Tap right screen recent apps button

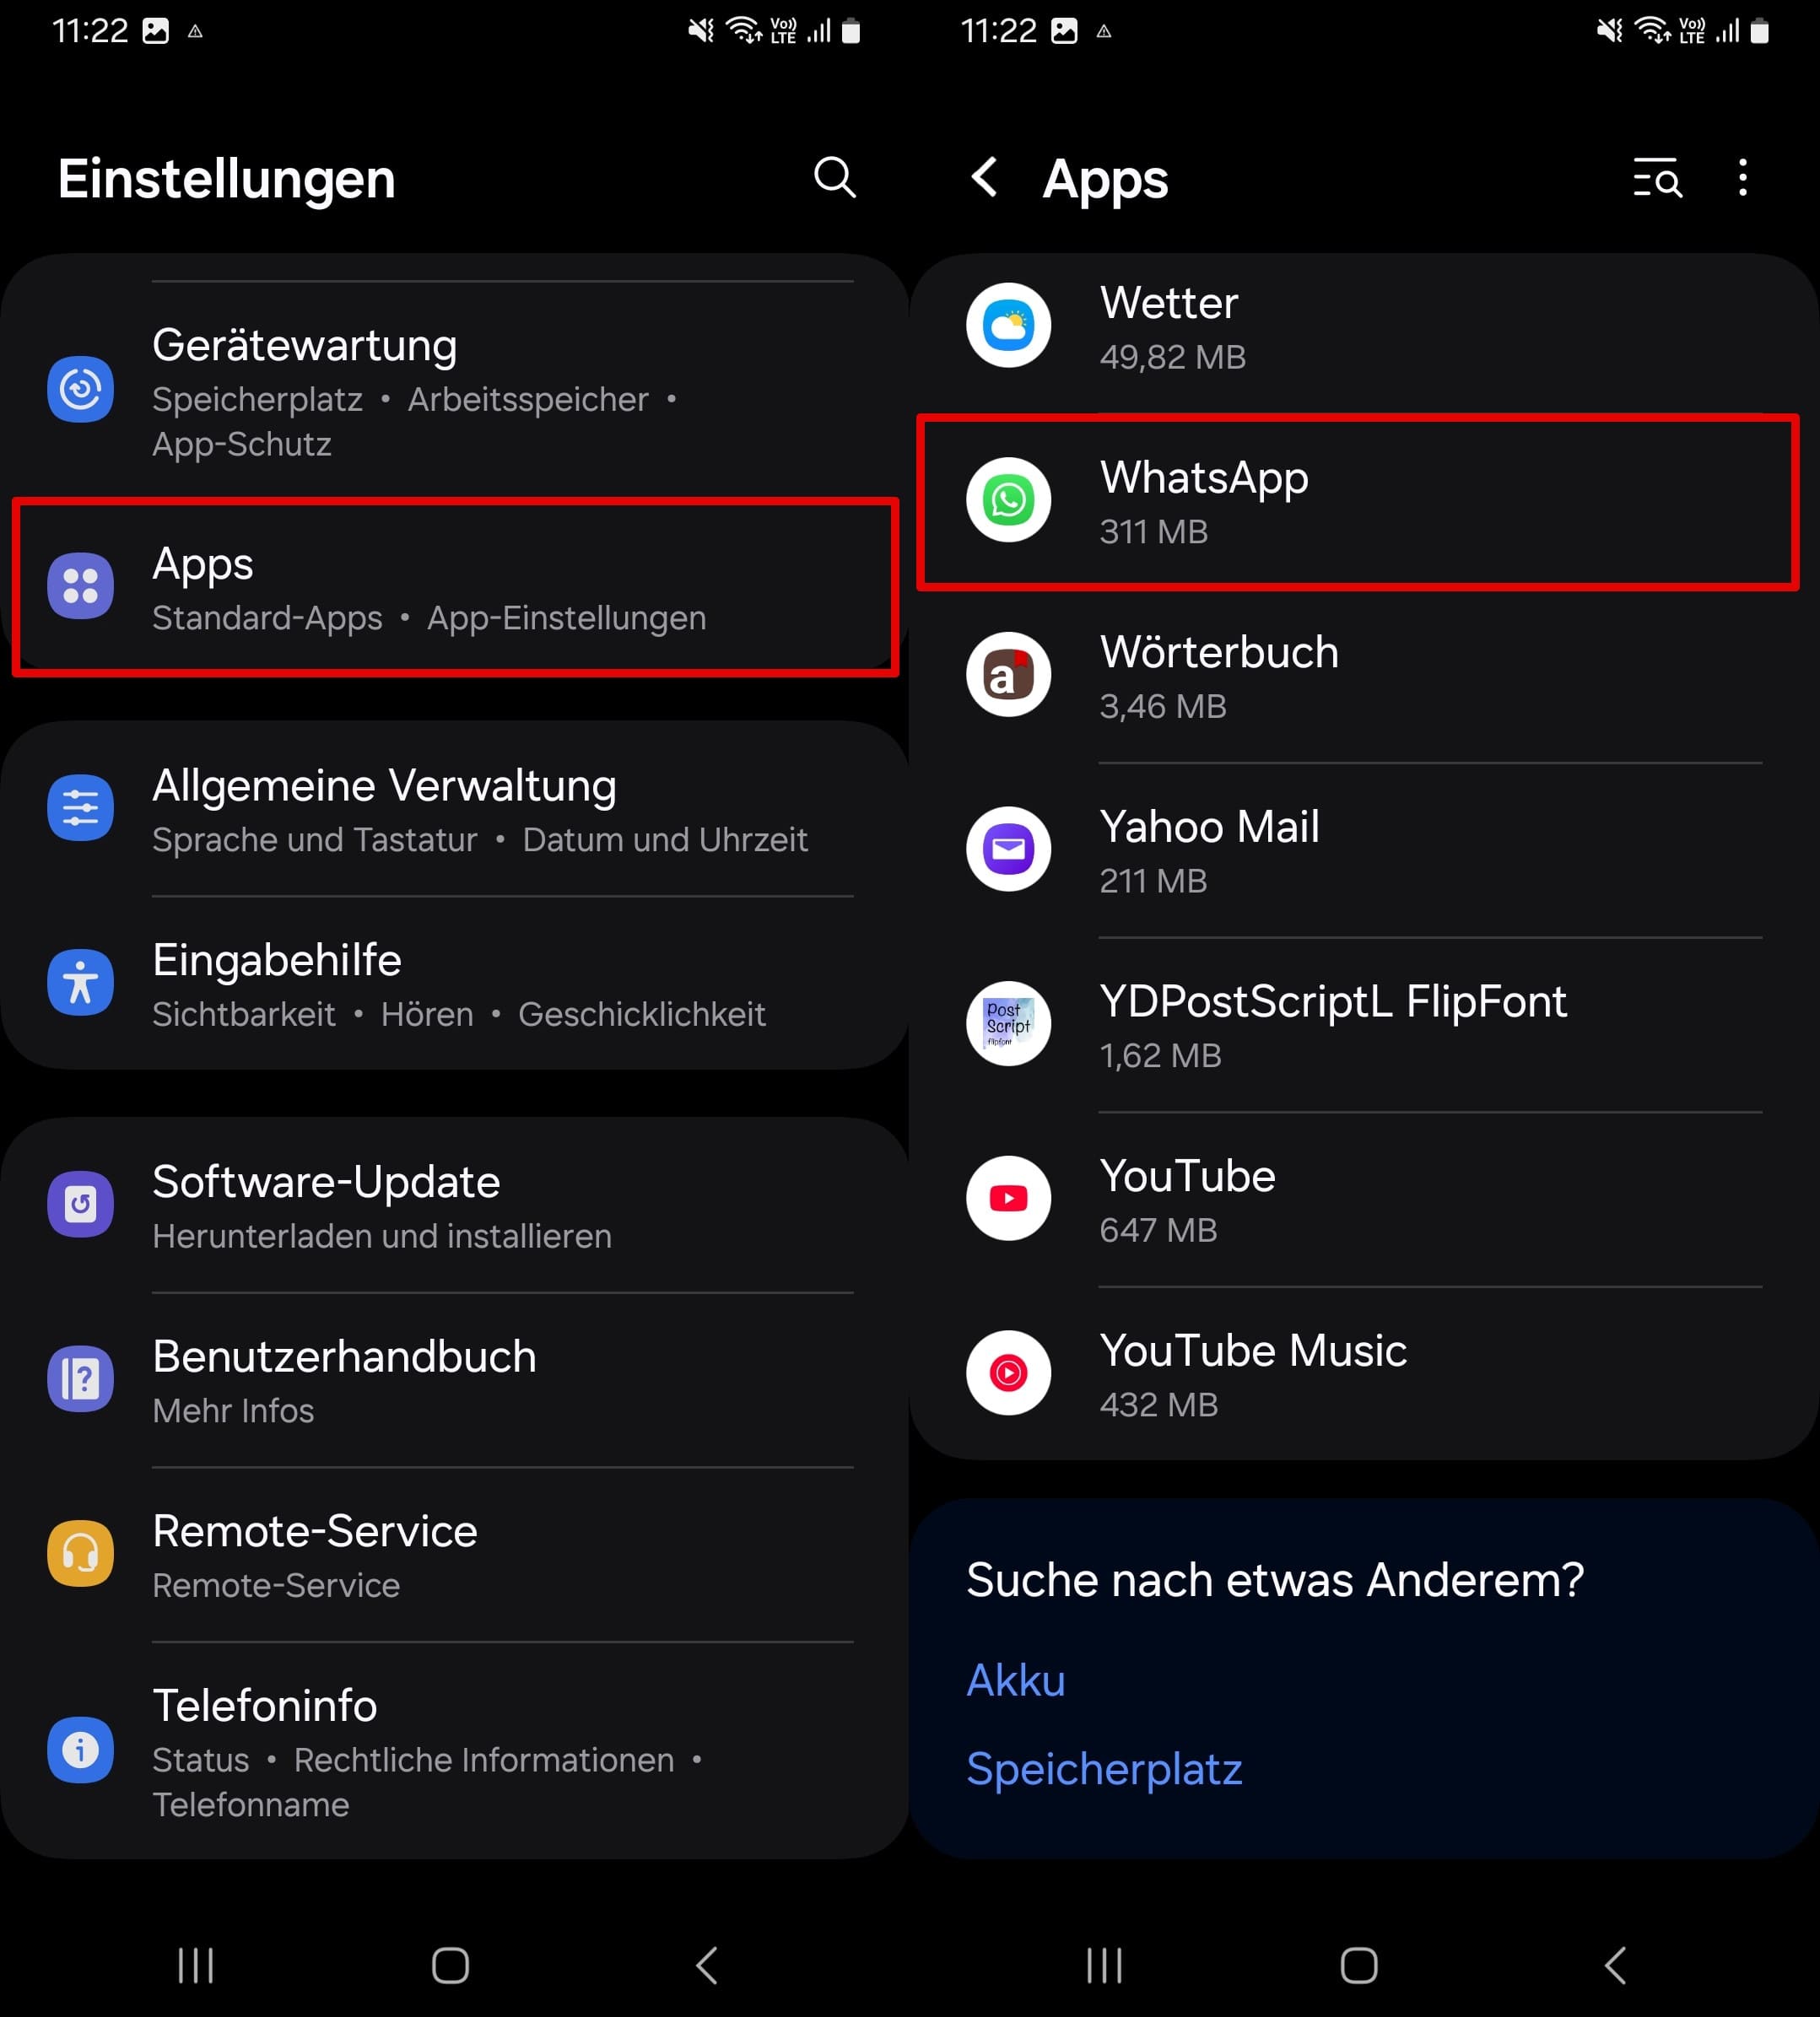coord(1105,1965)
